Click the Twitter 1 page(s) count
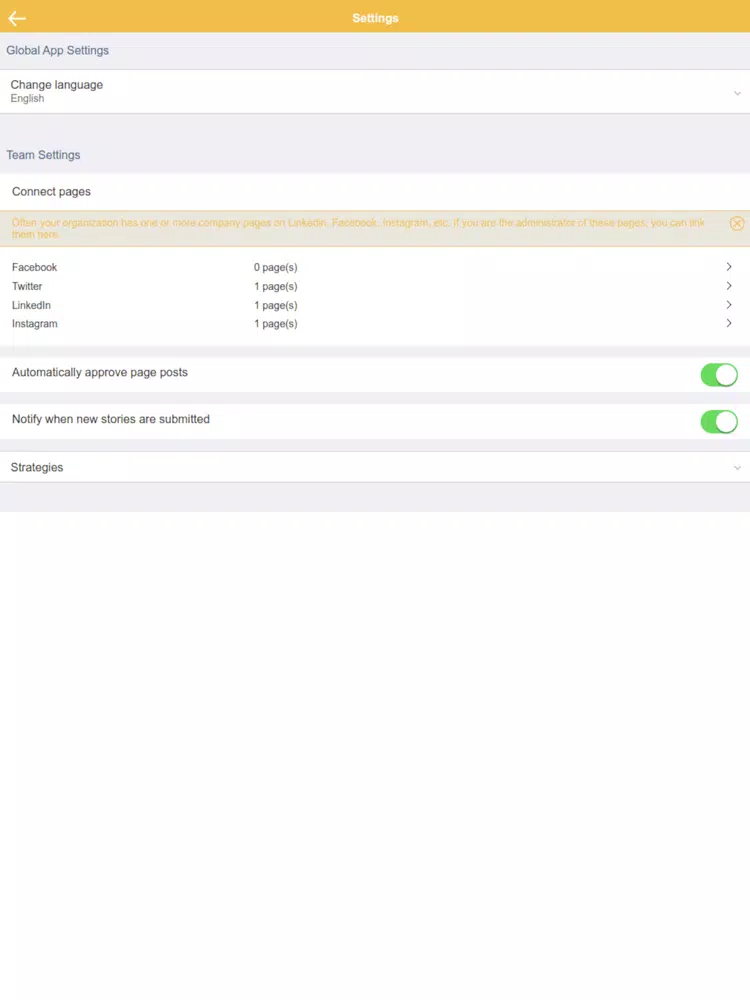Screen dimensions: 750x1000 point(276,286)
